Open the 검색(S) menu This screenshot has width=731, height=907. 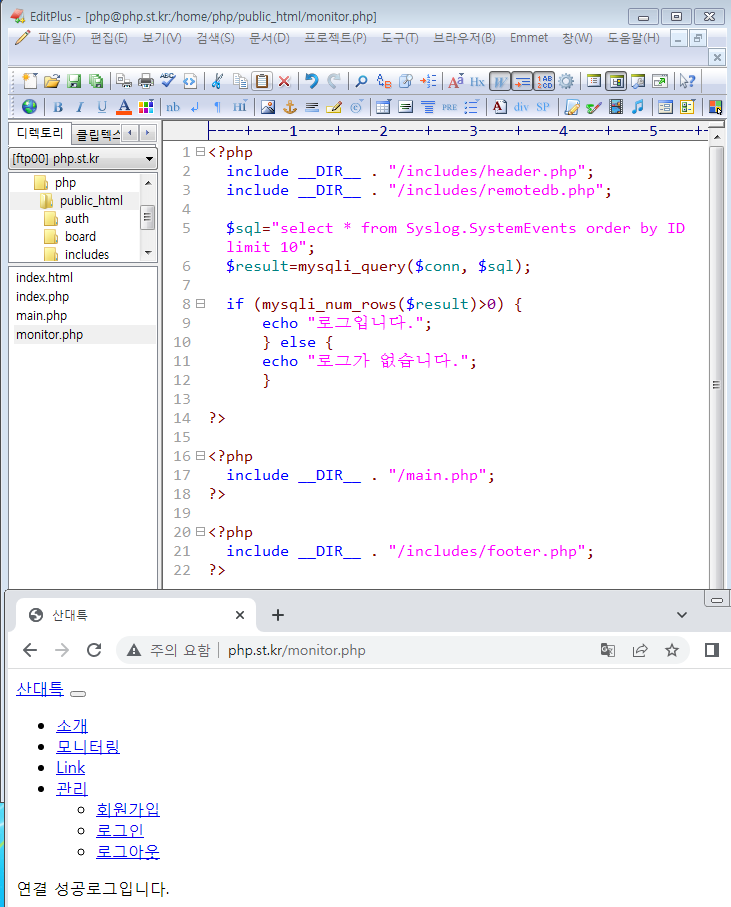[x=215, y=38]
